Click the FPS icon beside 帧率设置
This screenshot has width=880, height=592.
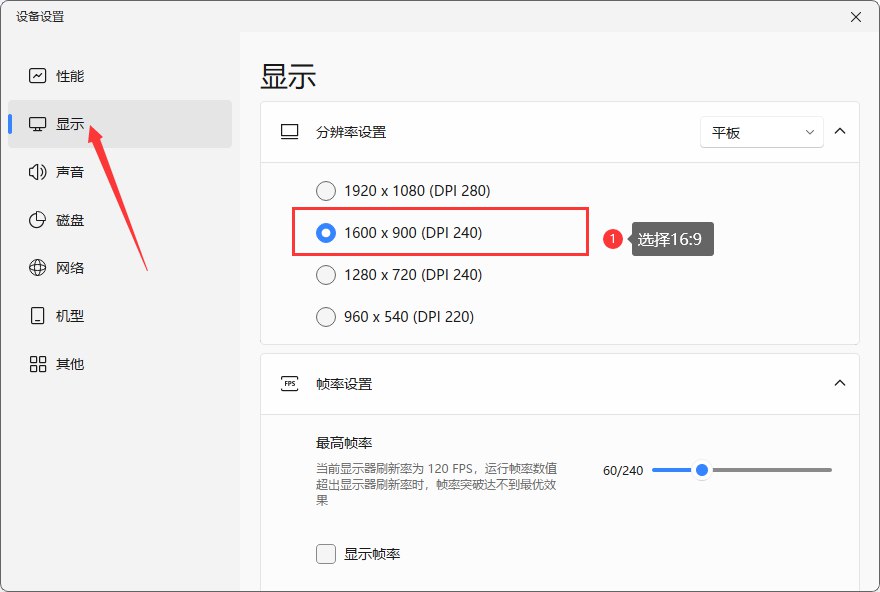point(290,384)
